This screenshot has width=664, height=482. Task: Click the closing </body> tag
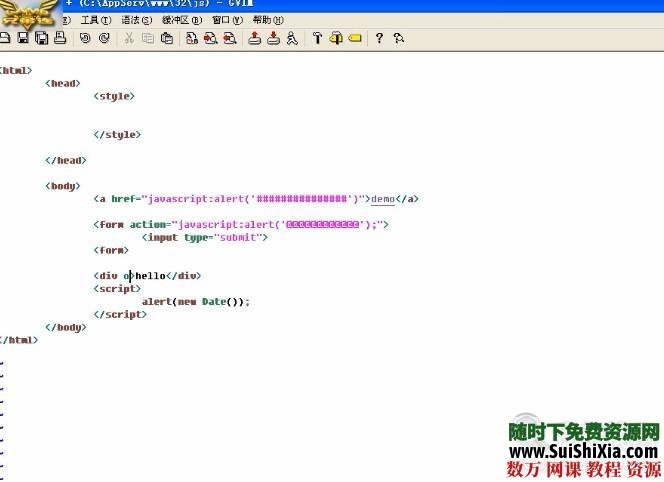coord(66,327)
